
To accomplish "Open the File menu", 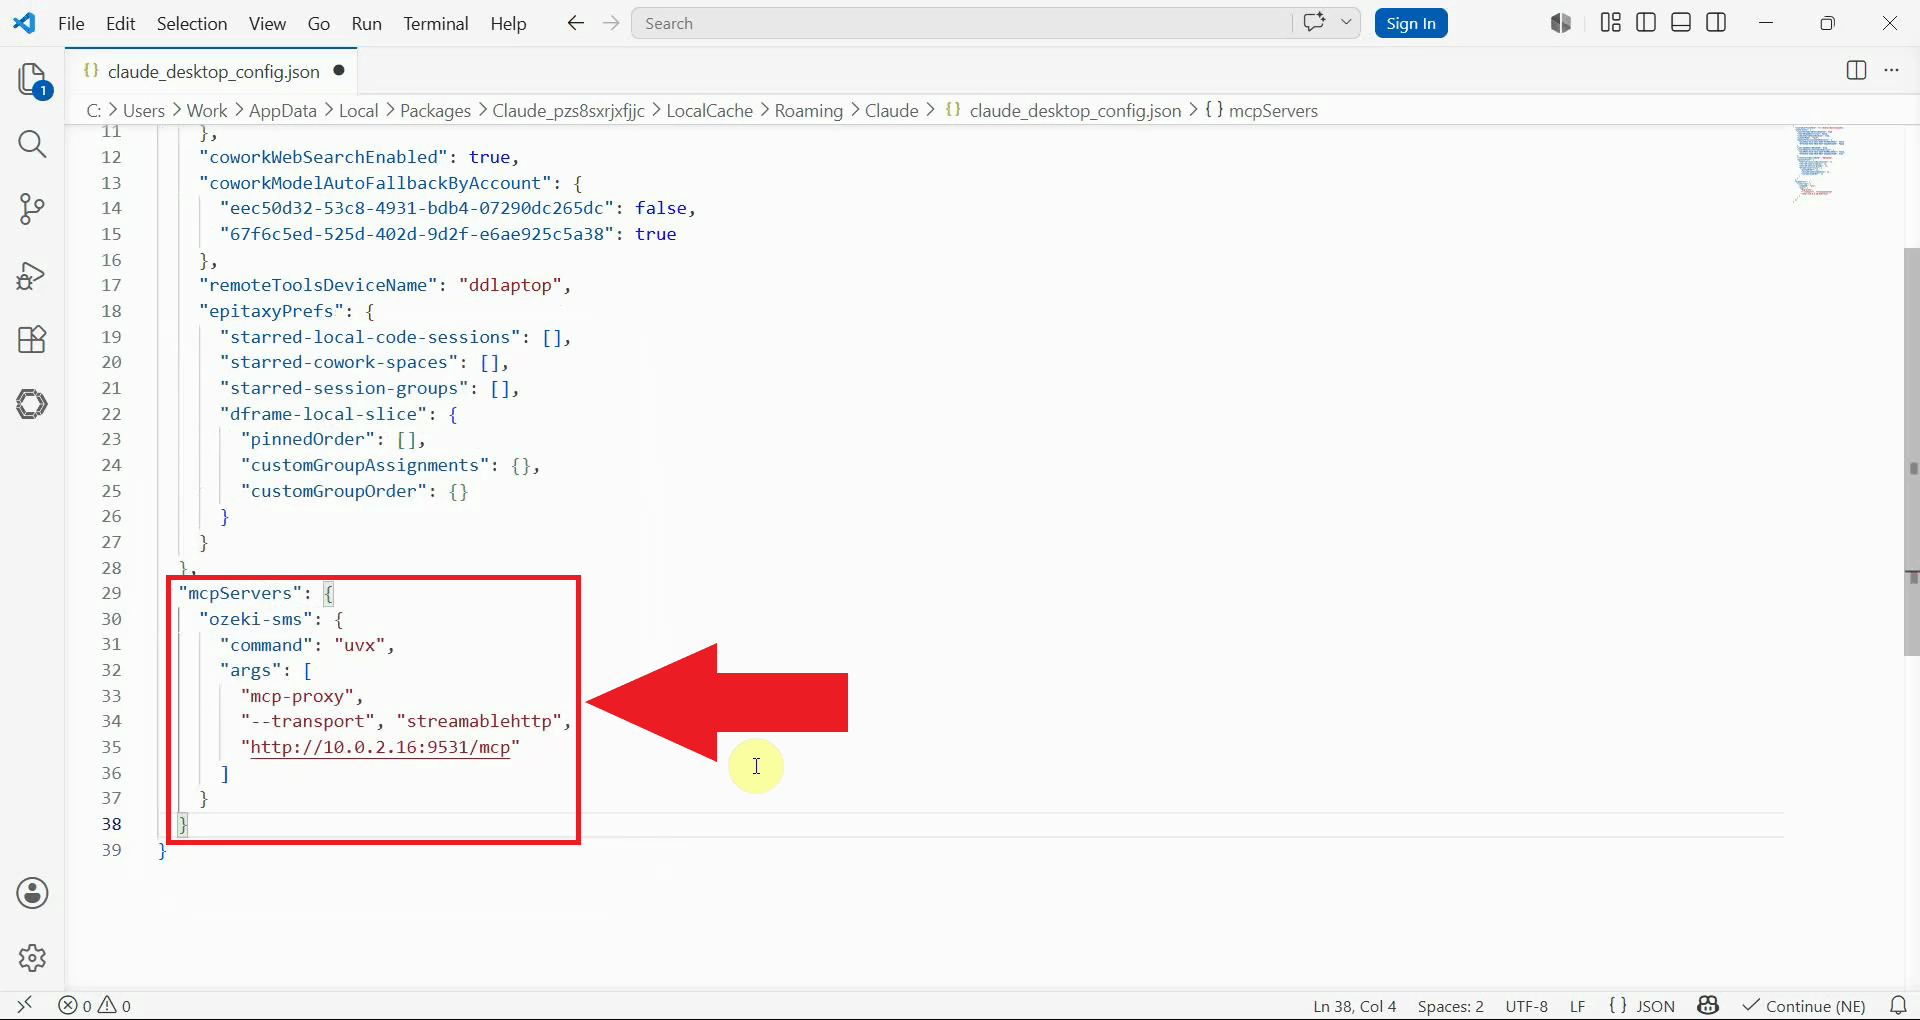I will pos(71,23).
